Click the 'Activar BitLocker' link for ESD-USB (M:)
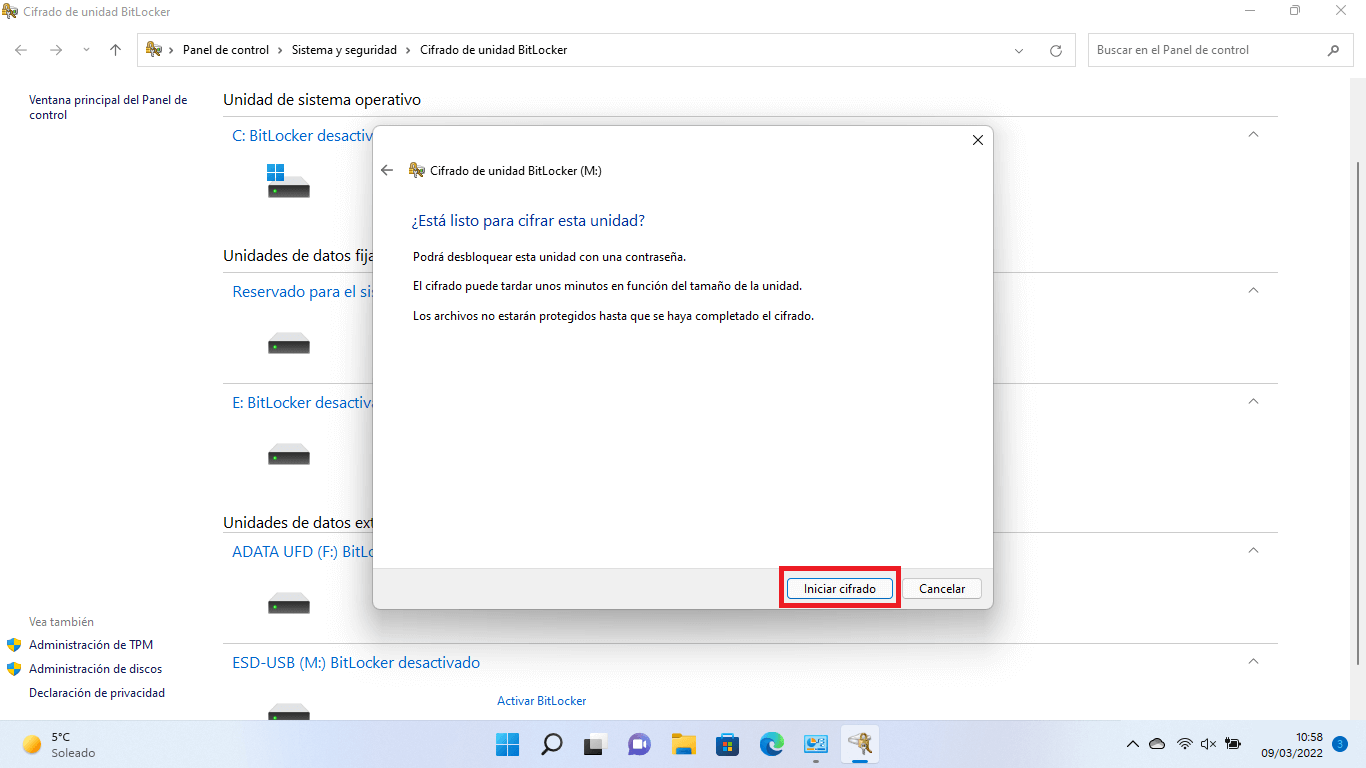 (541, 701)
